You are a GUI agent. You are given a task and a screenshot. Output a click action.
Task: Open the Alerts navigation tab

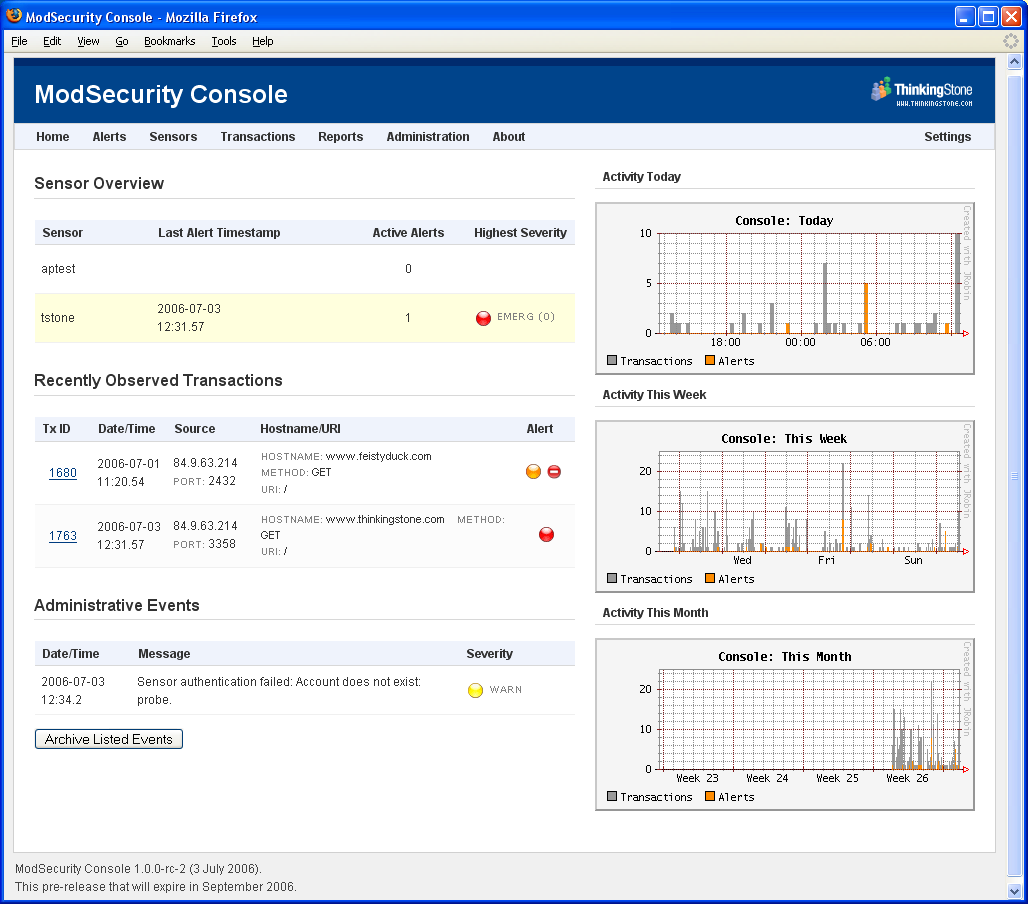click(x=109, y=137)
